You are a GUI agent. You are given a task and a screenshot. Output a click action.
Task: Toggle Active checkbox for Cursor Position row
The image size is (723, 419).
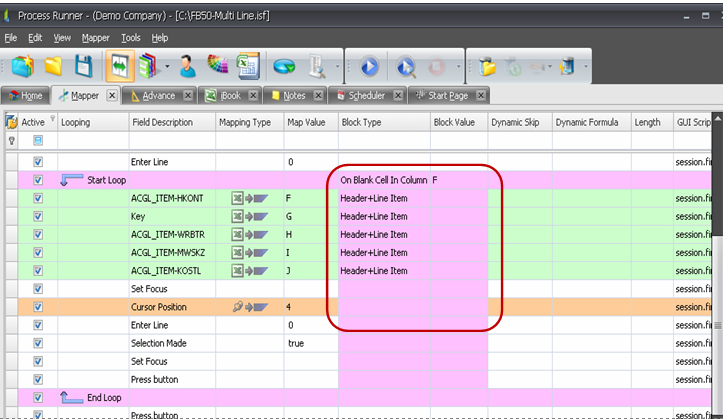[x=39, y=307]
